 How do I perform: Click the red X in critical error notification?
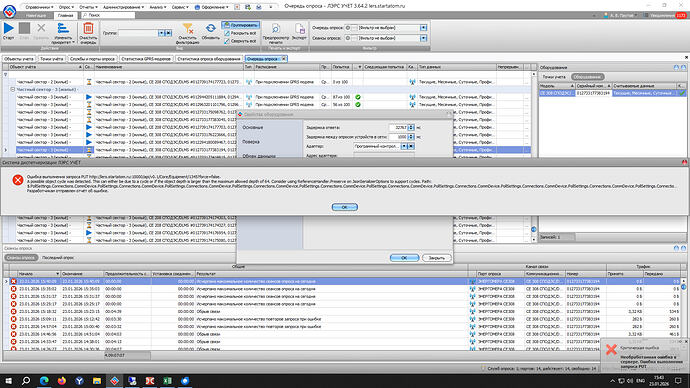[x=611, y=350]
